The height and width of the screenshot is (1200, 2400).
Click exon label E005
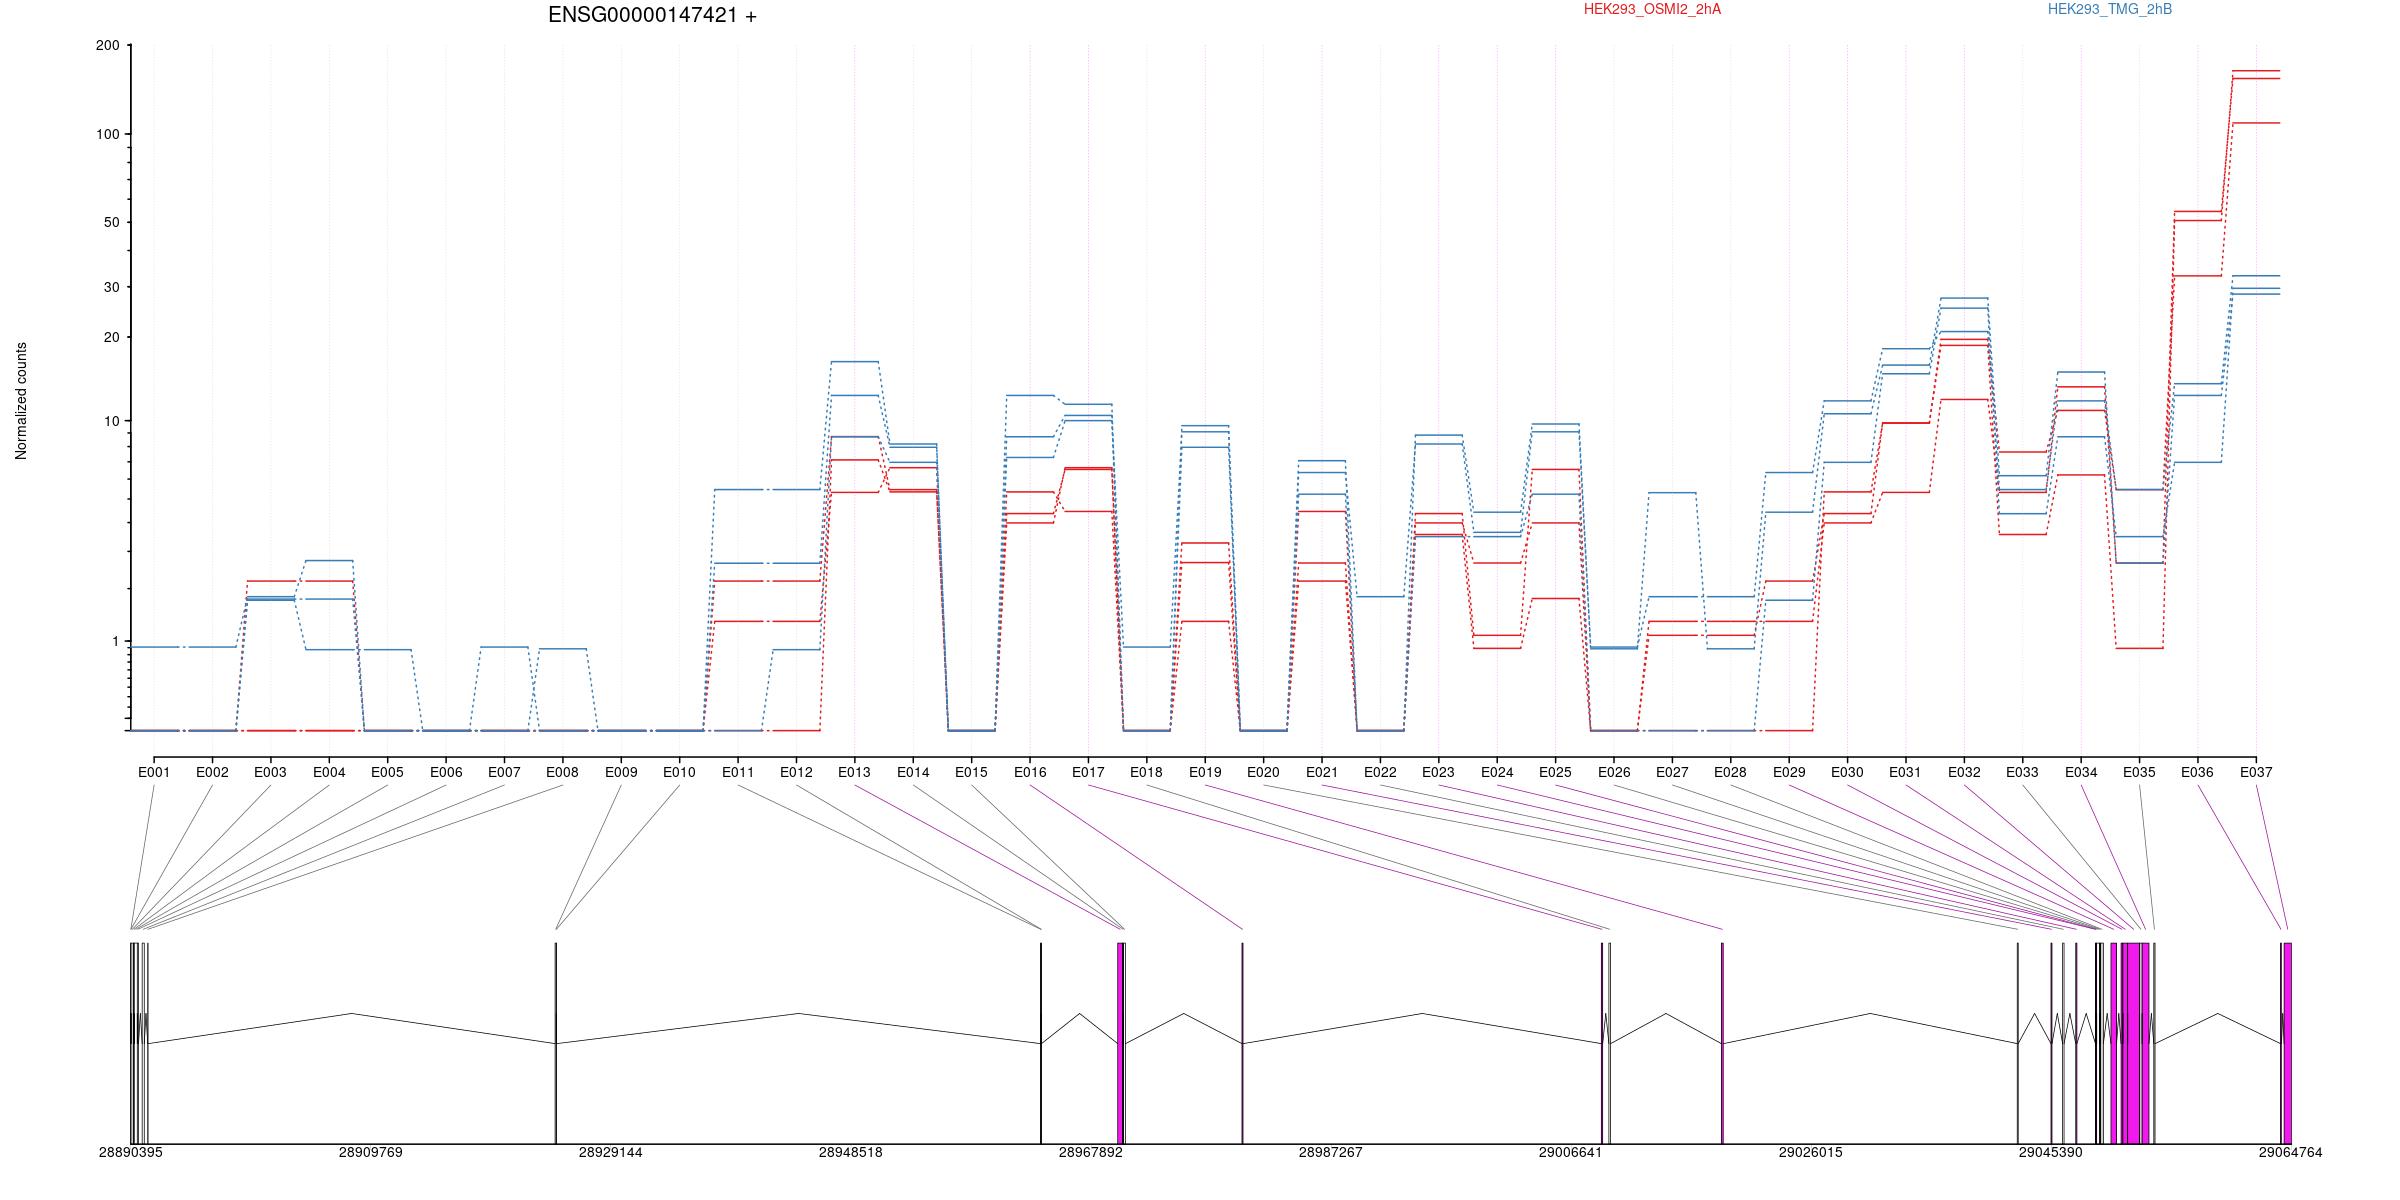[387, 772]
